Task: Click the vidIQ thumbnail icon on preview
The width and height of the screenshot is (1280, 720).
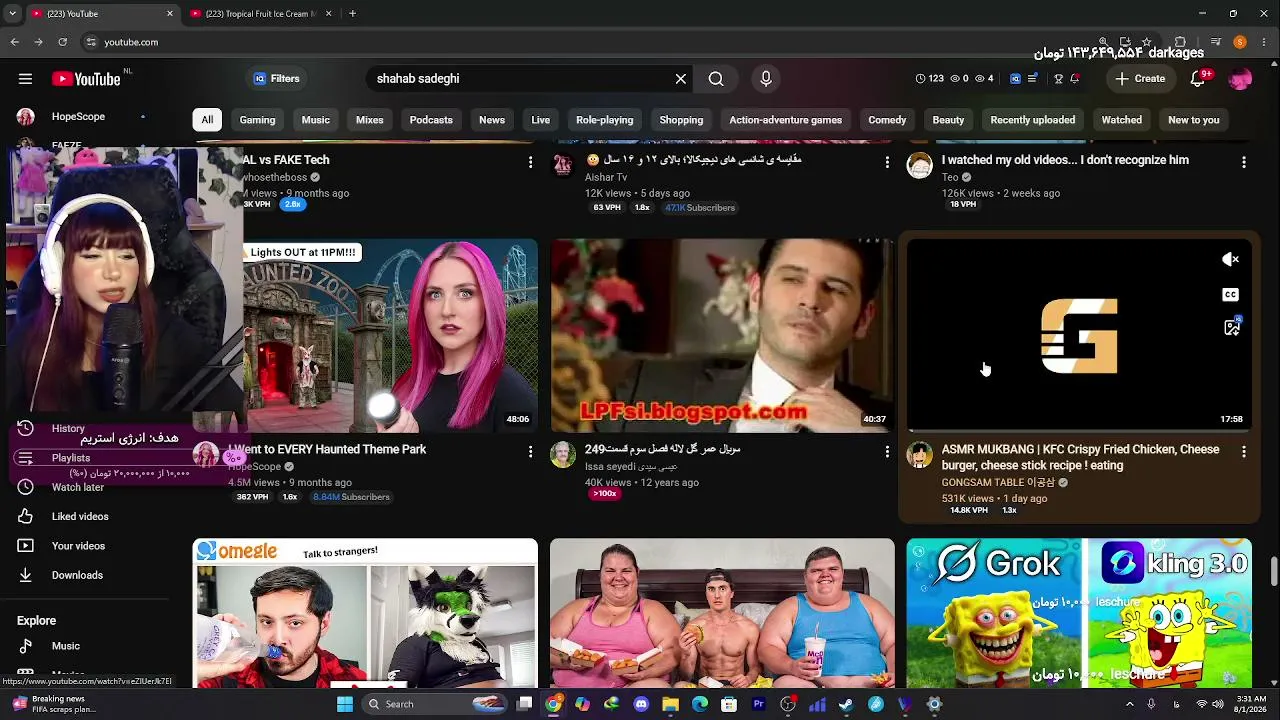Action: (x=1231, y=327)
